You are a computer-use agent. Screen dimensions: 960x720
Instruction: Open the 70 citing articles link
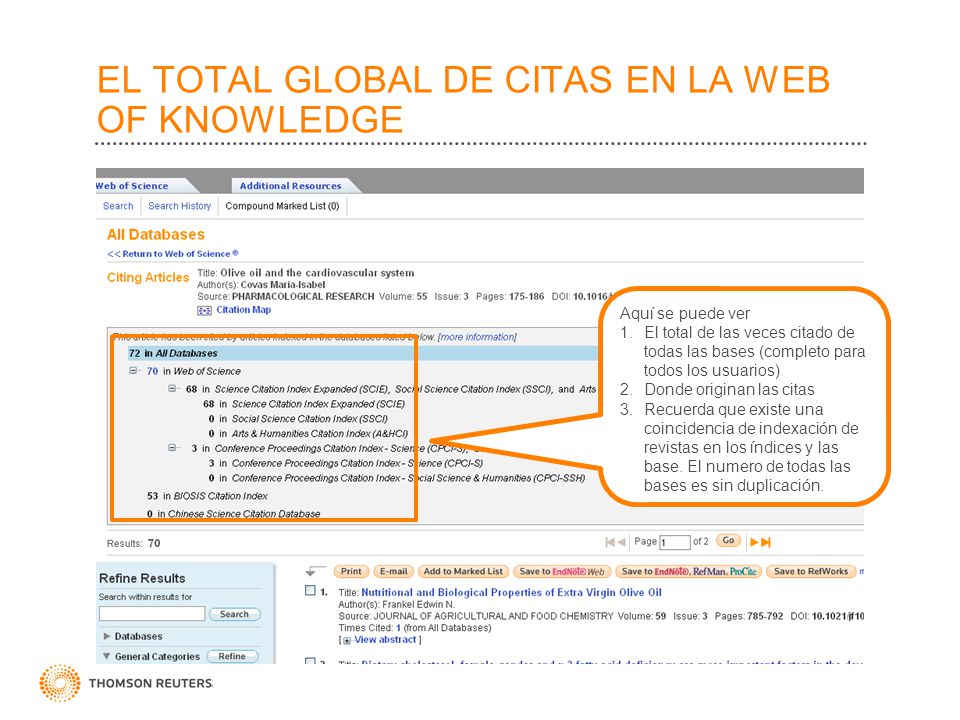[x=152, y=371]
